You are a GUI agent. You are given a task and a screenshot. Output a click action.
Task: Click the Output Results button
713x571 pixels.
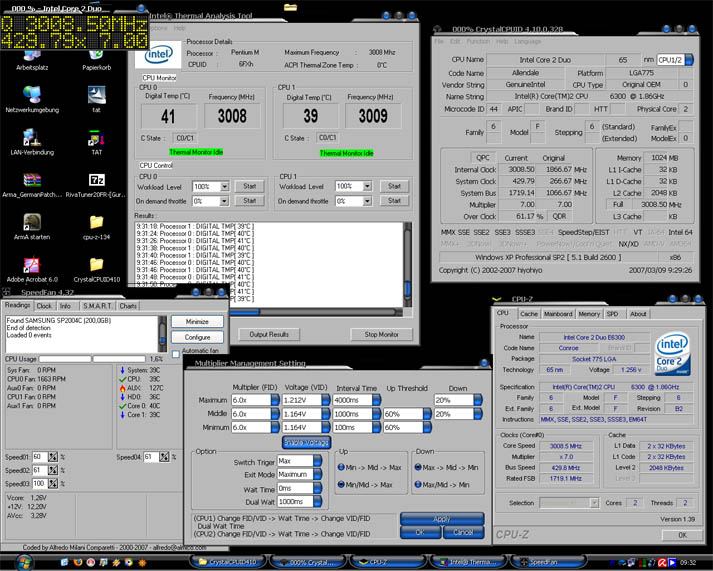pos(269,335)
